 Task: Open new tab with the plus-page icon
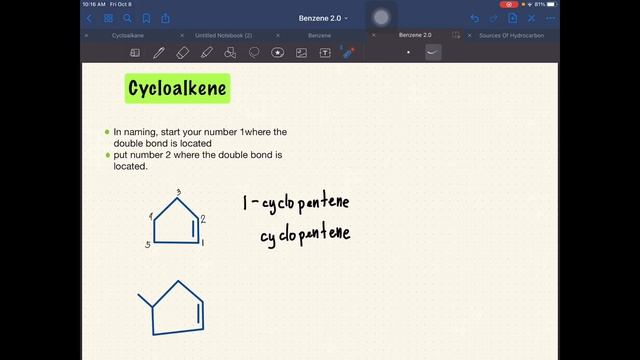click(456, 36)
